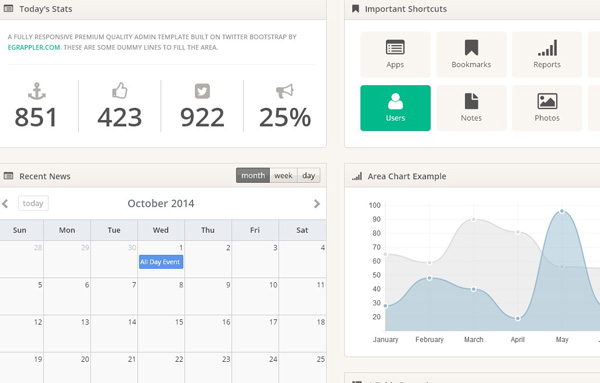This screenshot has height=383, width=600.
Task: Click the grey March data point
Action: tap(474, 220)
